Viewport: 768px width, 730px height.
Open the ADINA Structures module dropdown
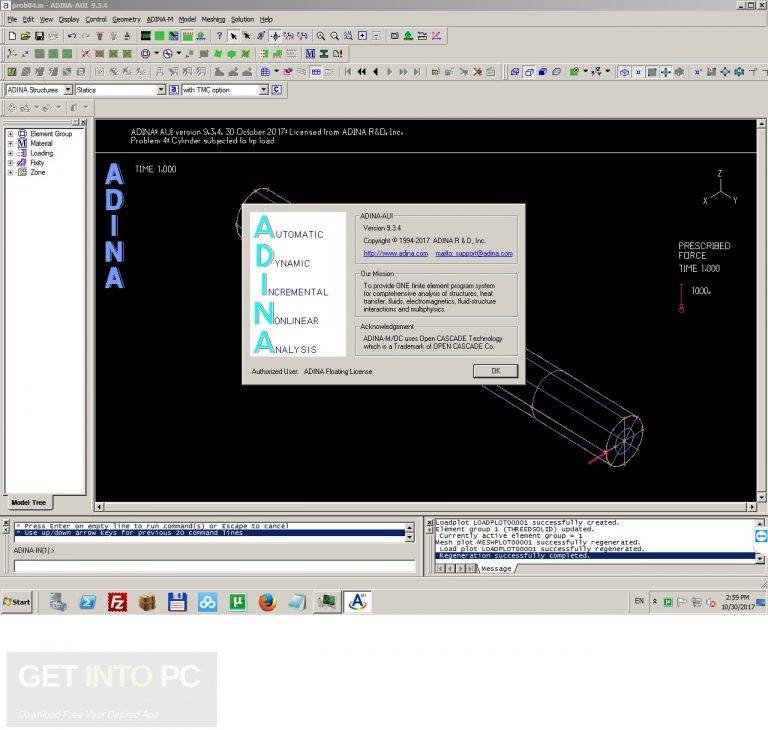click(68, 90)
